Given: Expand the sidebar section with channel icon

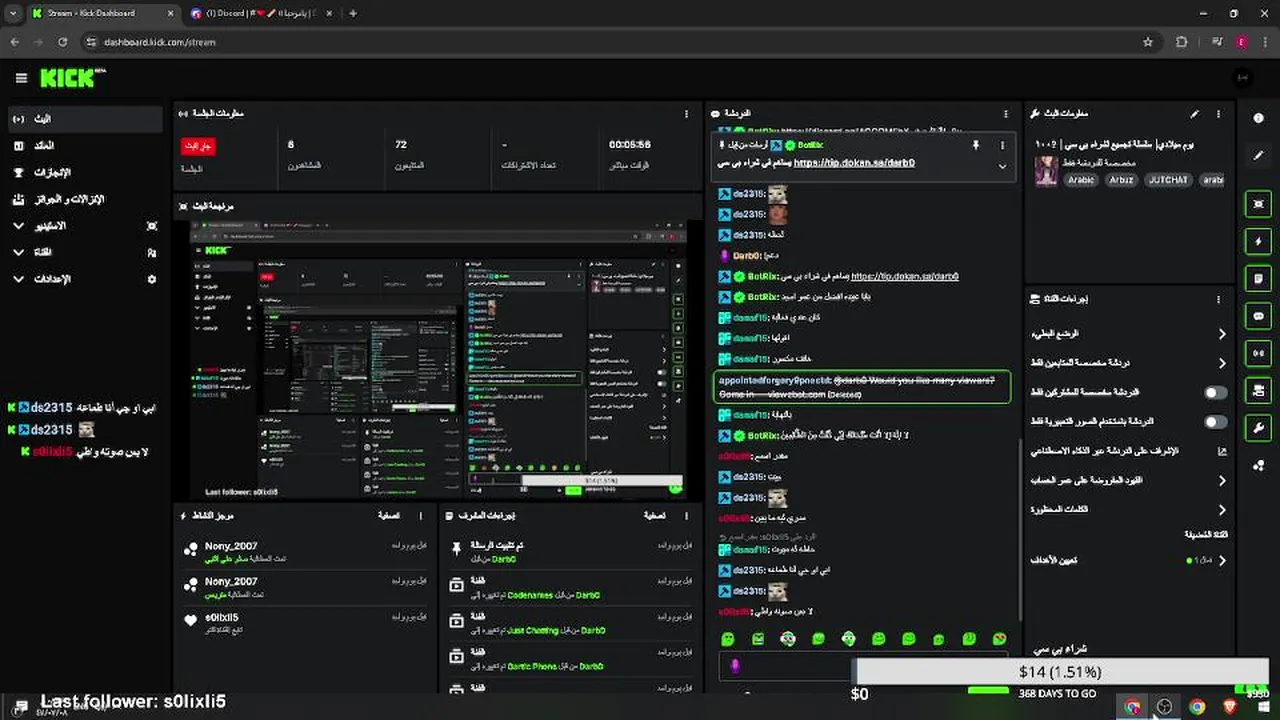Looking at the screenshot, I should (84, 252).
